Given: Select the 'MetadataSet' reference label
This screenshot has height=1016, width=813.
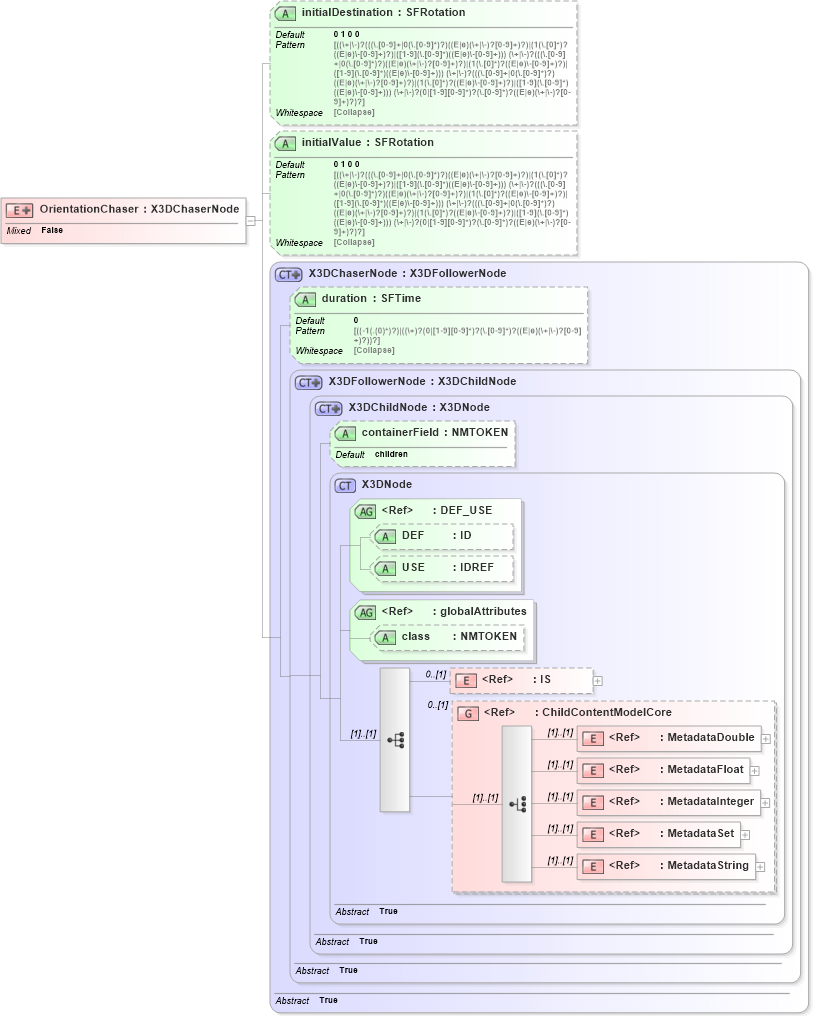Looking at the screenshot, I should (x=701, y=833).
